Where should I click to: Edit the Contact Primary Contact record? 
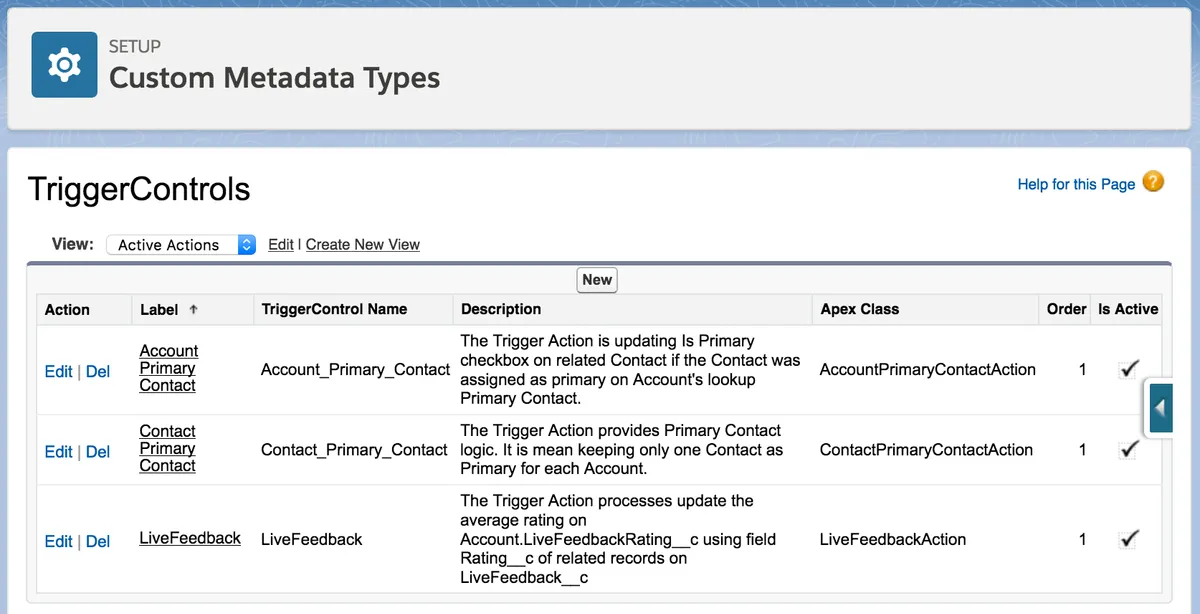coord(59,451)
